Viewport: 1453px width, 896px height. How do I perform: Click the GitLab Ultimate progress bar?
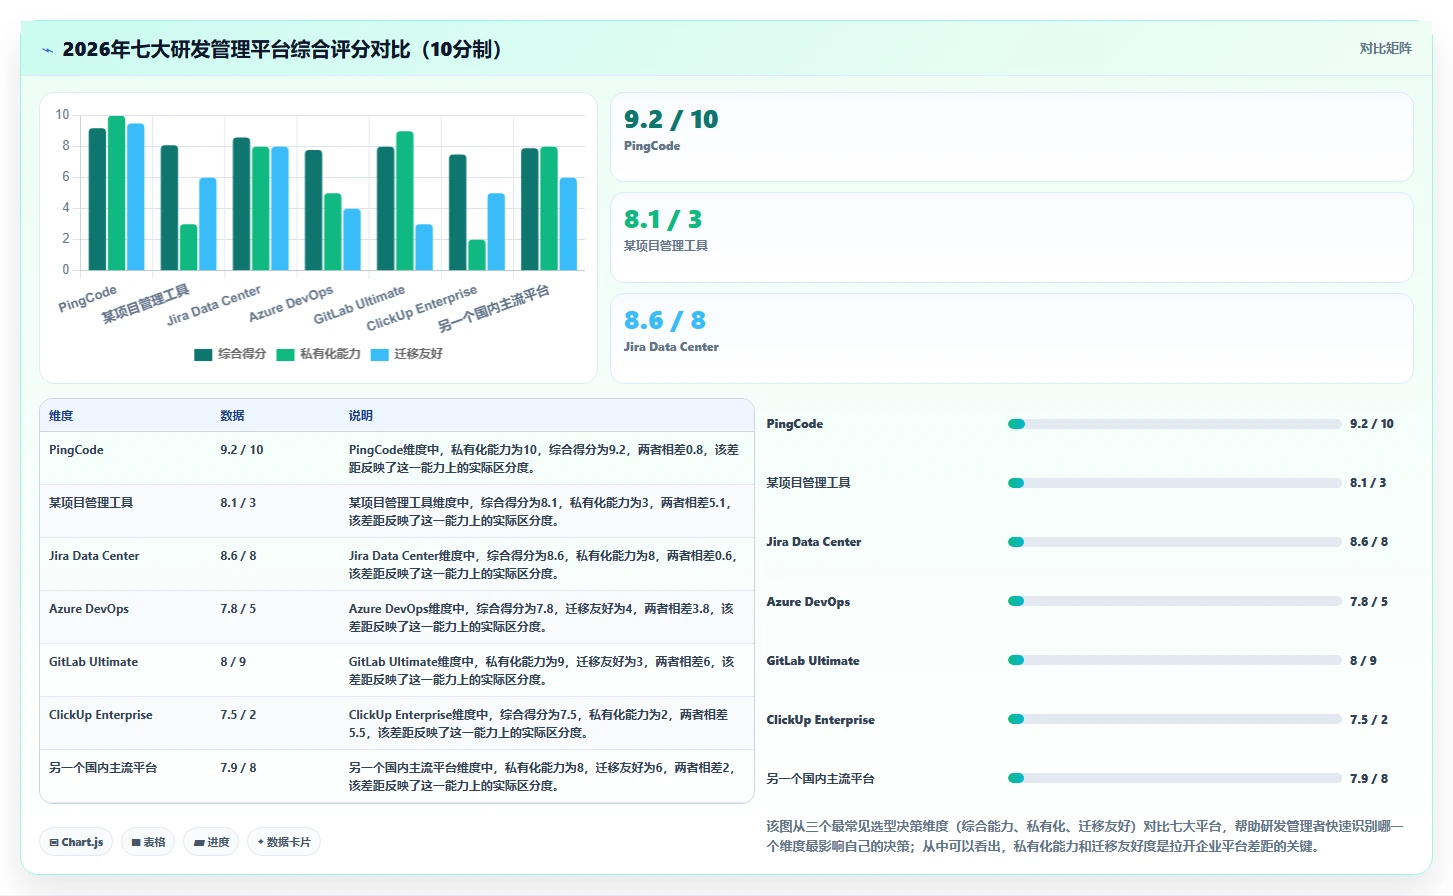pos(1174,660)
